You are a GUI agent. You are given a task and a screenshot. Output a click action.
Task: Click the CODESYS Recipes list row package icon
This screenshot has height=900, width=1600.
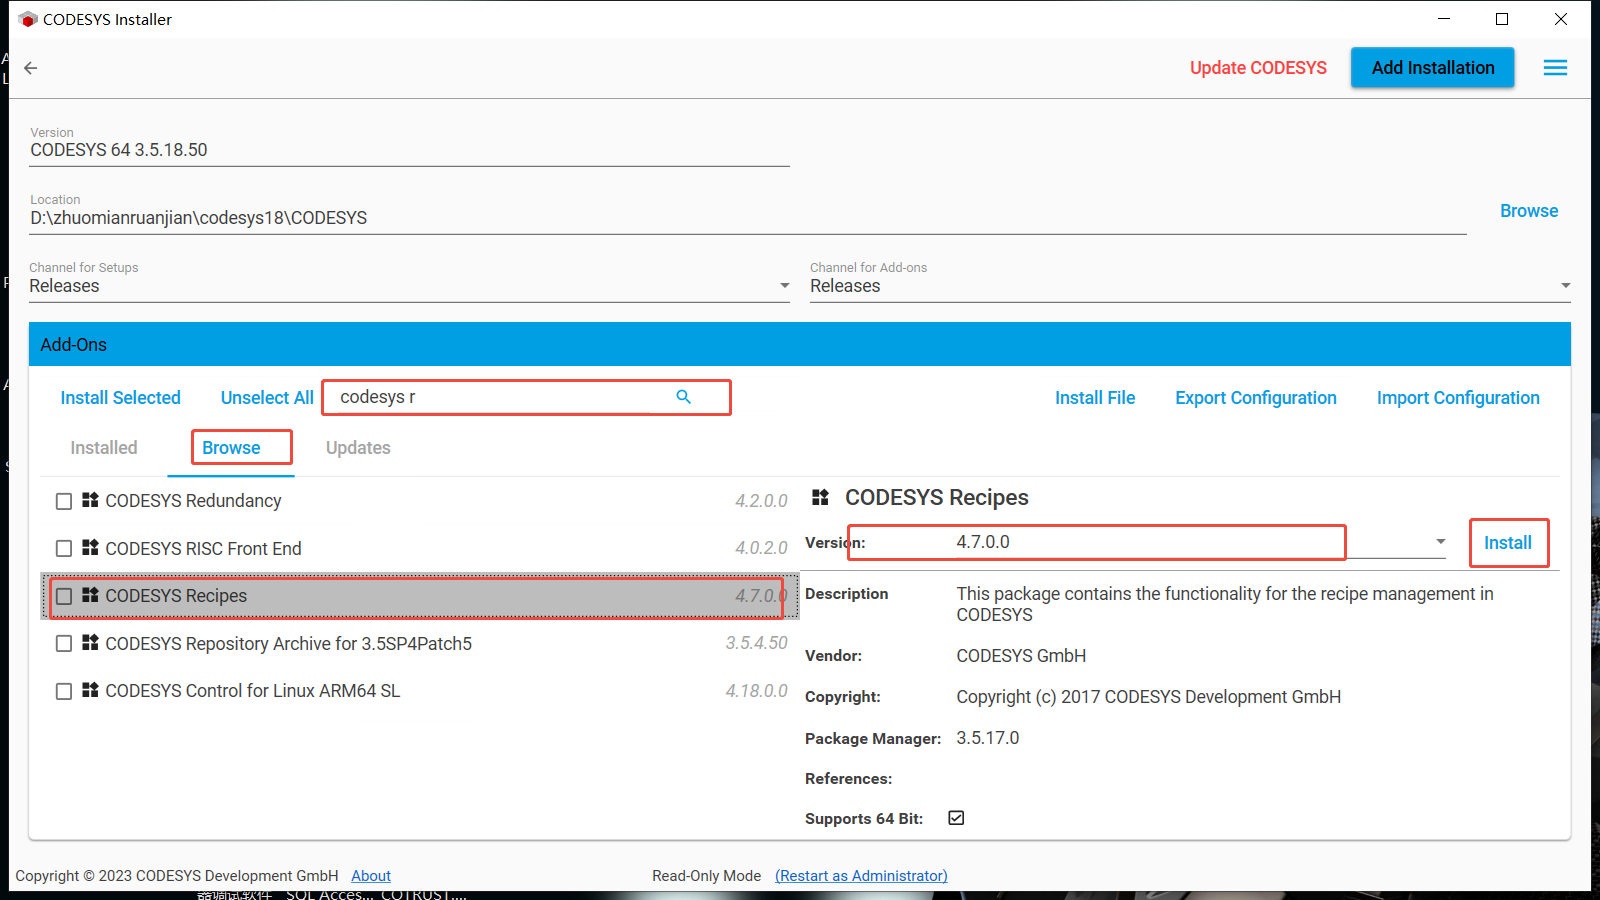click(90, 595)
